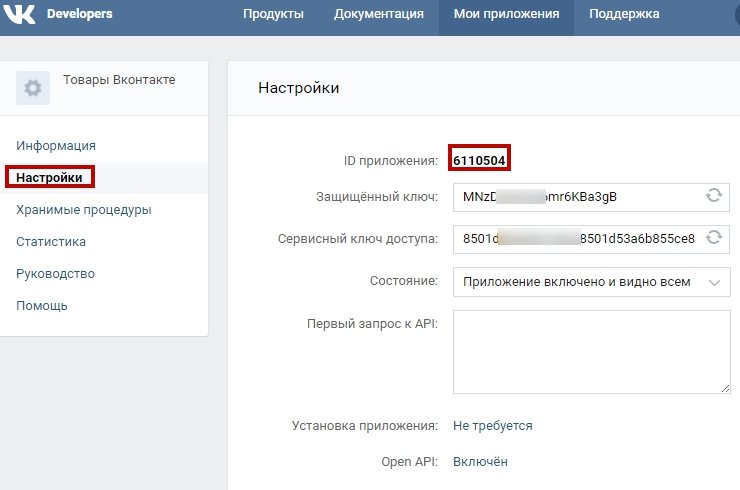
Task: Click the Не требуется value
Action: [x=492, y=426]
